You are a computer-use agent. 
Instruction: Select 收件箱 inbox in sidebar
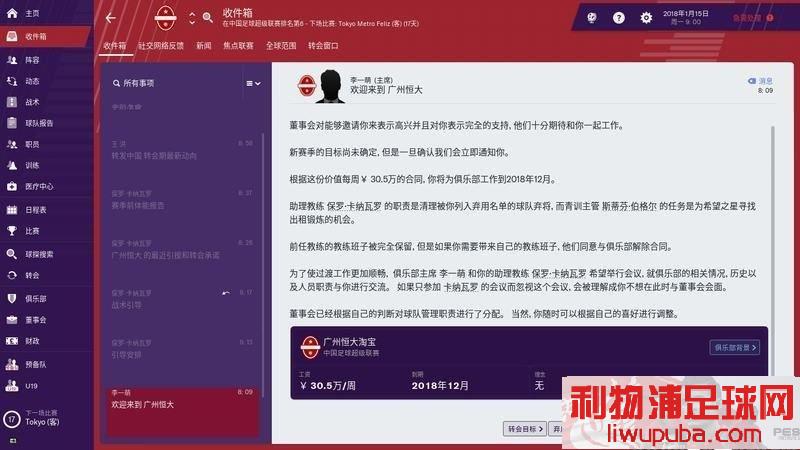click(45, 36)
